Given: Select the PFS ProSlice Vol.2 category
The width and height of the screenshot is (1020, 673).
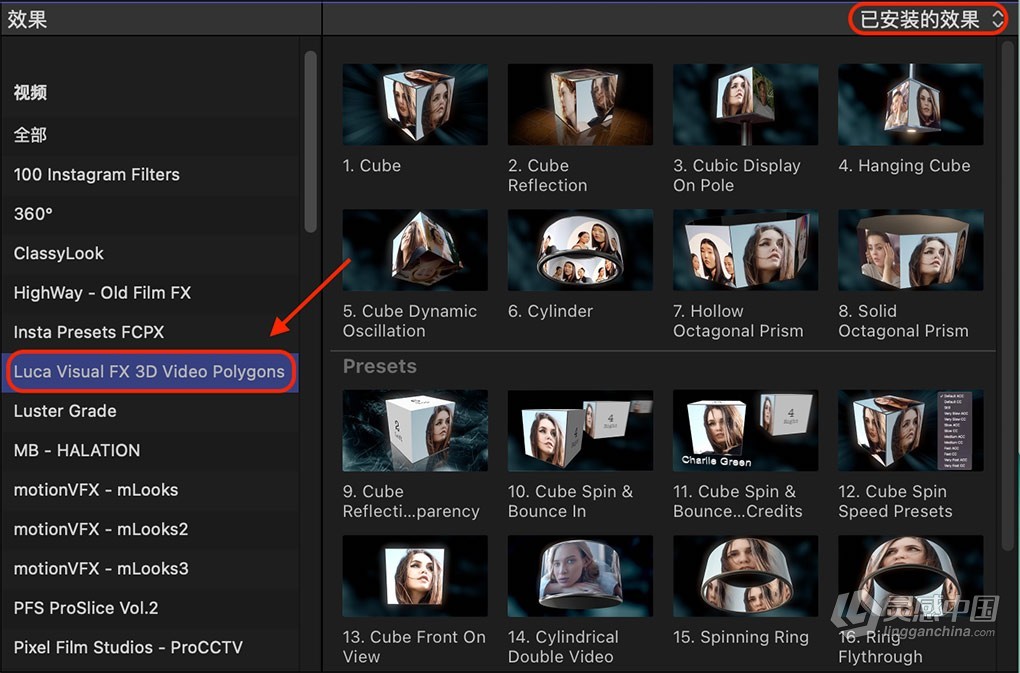Looking at the screenshot, I should 150,608.
